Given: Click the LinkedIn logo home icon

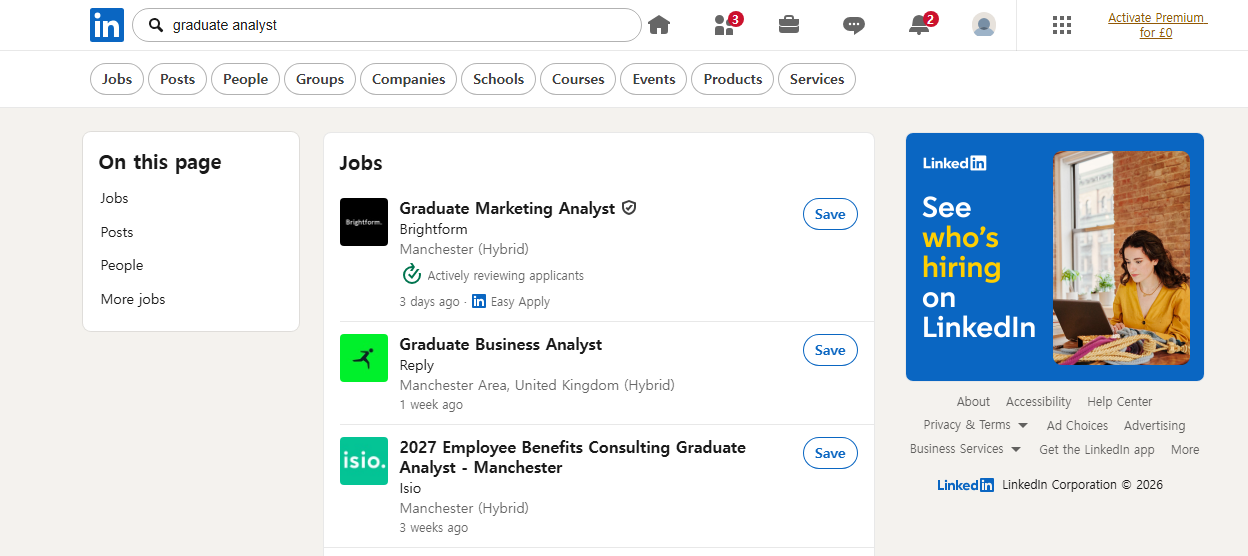Looking at the screenshot, I should (x=107, y=25).
